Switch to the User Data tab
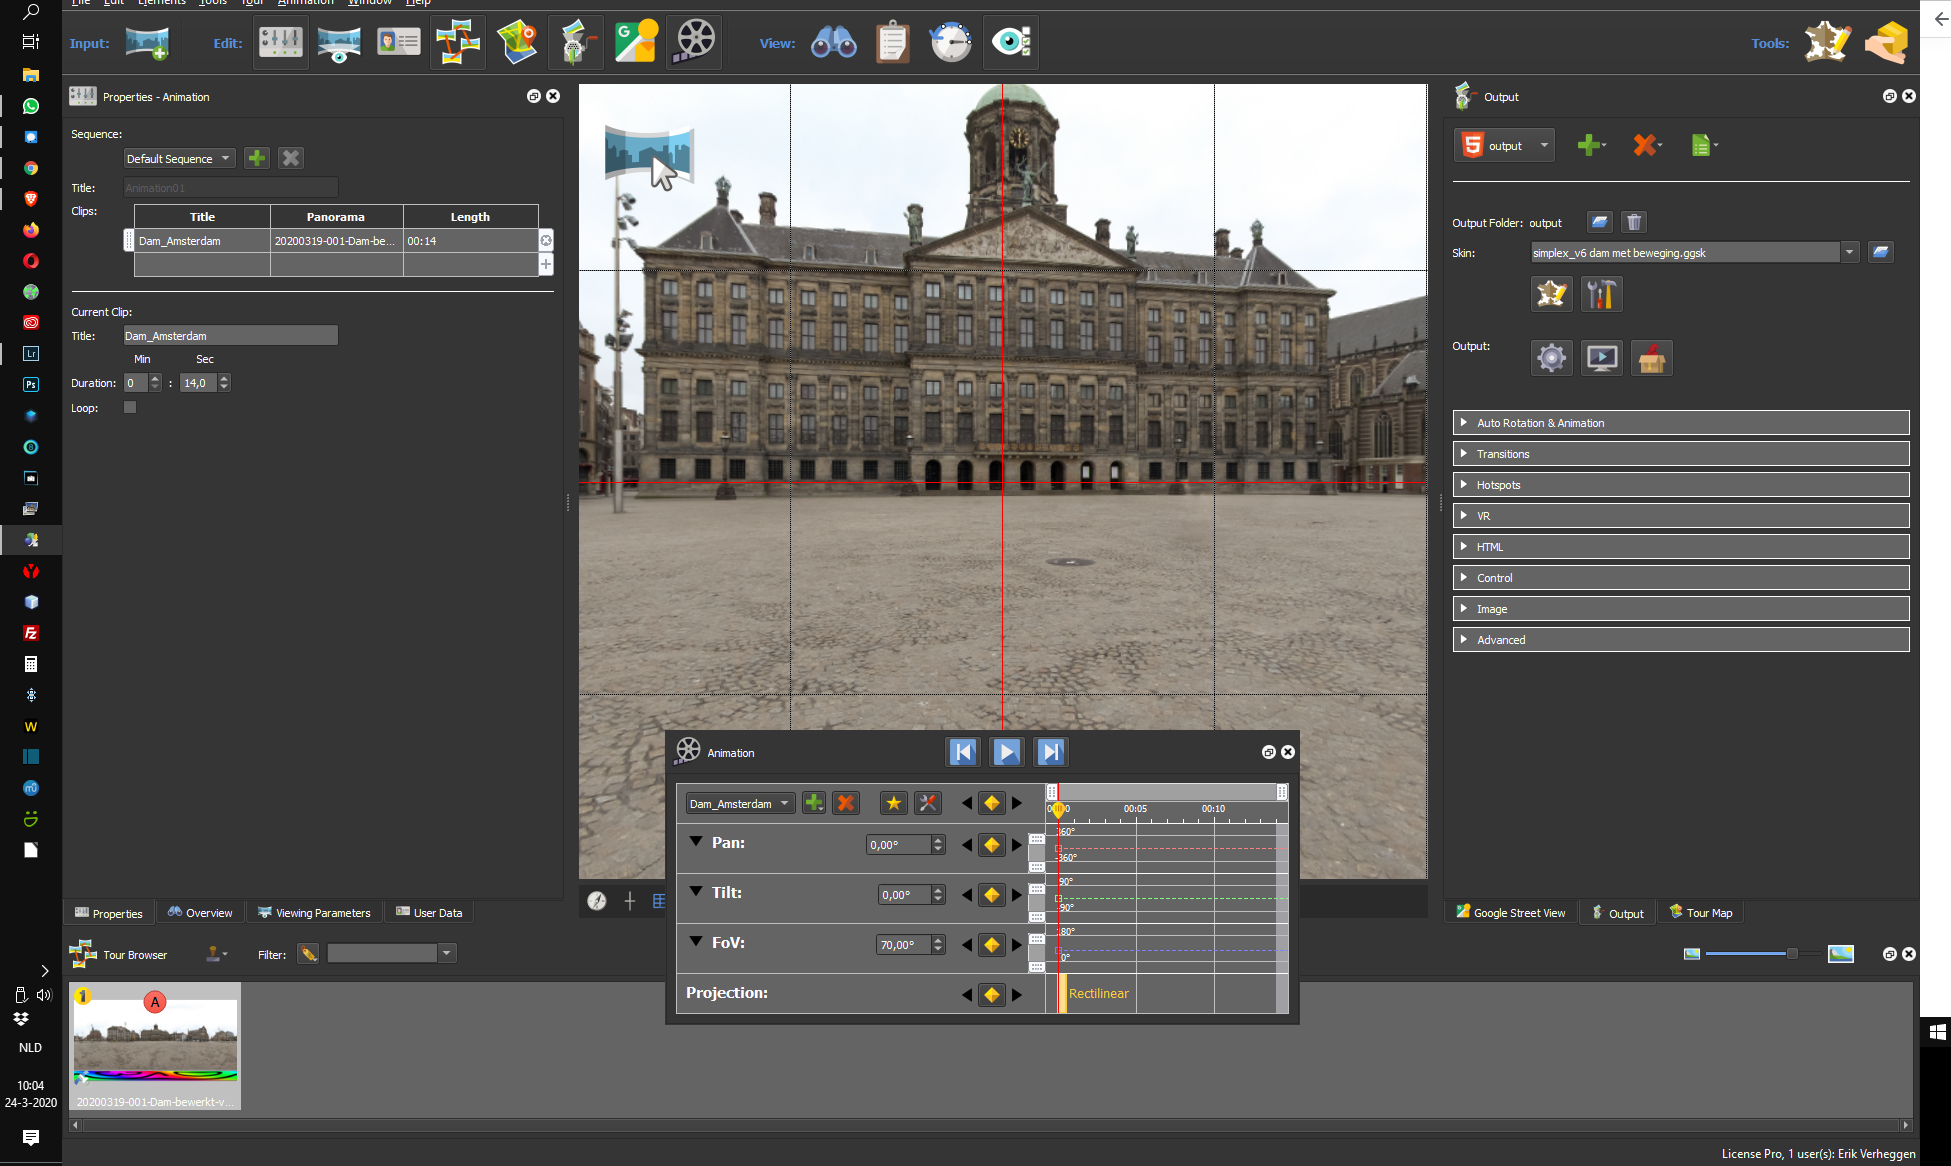The image size is (1951, 1166). [429, 912]
